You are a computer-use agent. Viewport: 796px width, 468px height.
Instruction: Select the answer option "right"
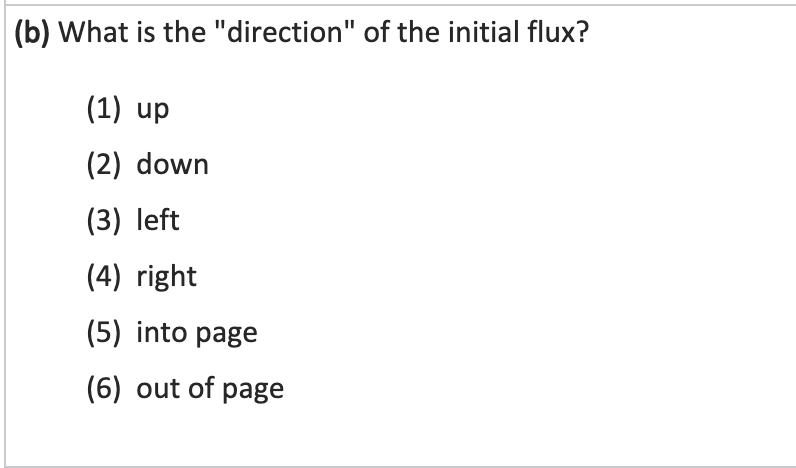(x=166, y=276)
